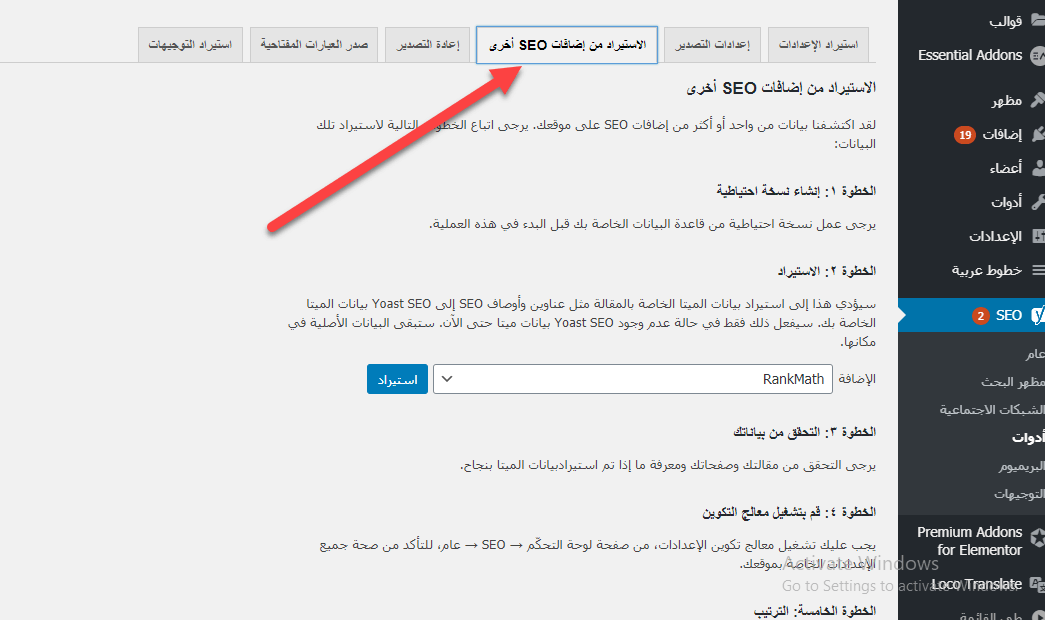
Task: Click heading الخطوة ٤: قم بتشغيل معالج التكوين
Action: [789, 512]
